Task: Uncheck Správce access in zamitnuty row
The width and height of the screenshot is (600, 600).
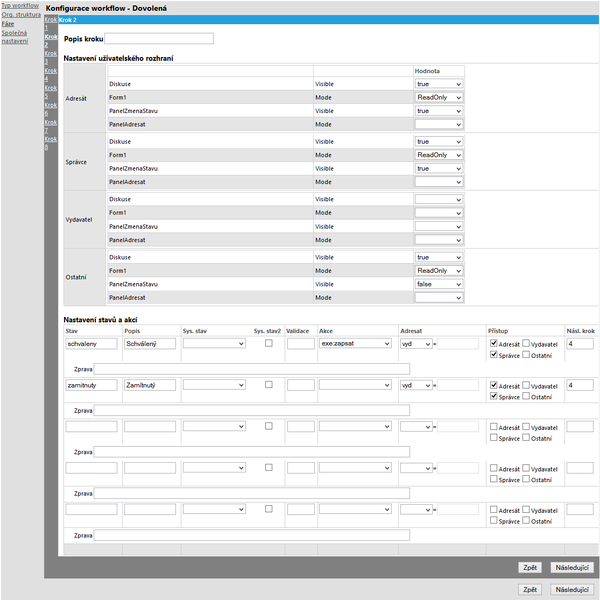Action: tap(494, 396)
